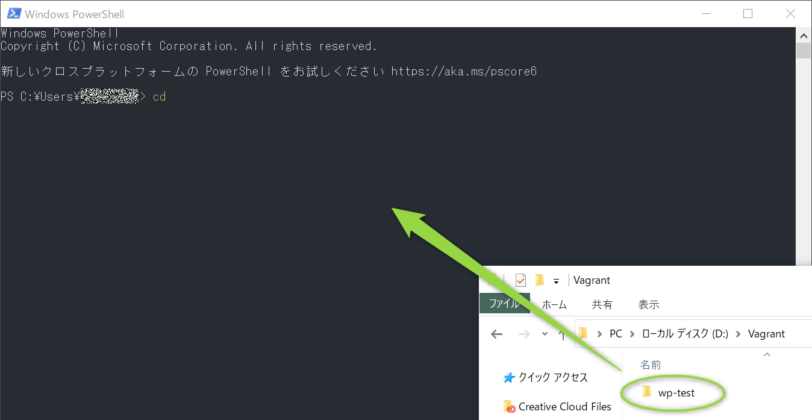Click in the PowerShell command line after cd
Screen dimensions: 812x420
[x=175, y=96]
